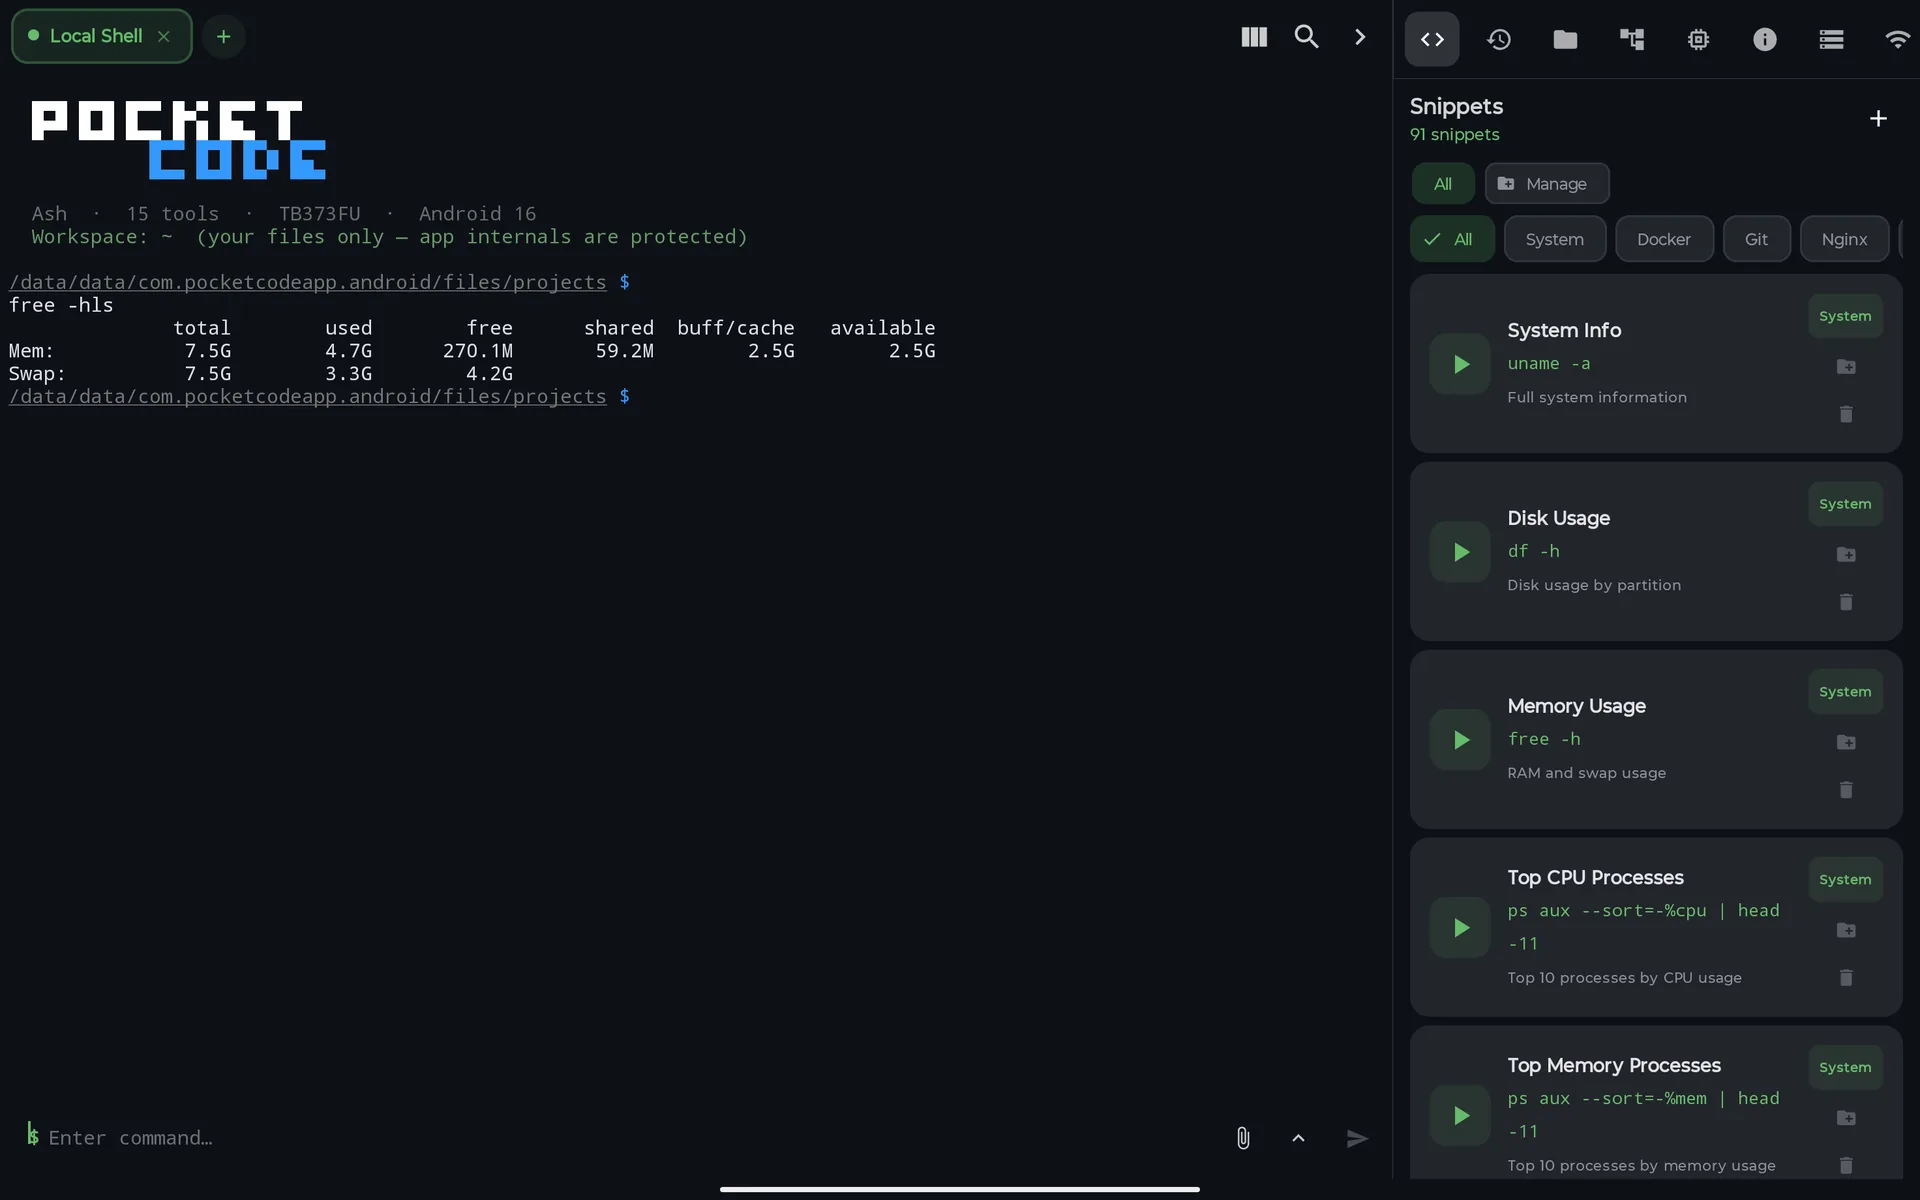Search the terminal output
The width and height of the screenshot is (1920, 1200).
point(1306,37)
